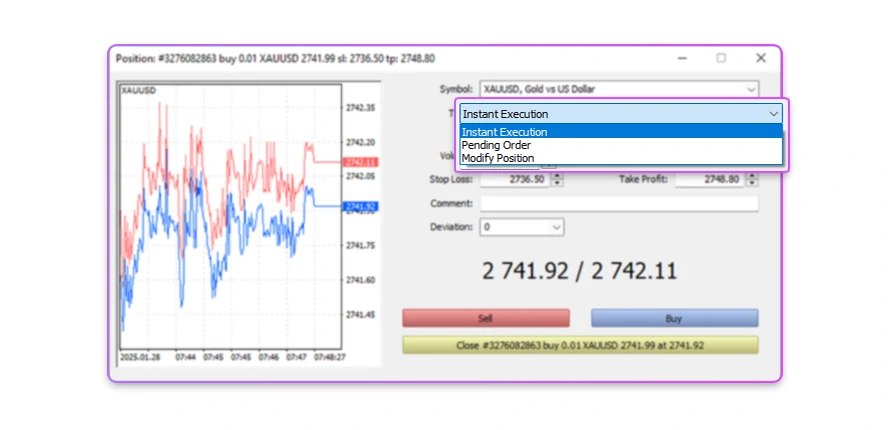Click the Take Profit value field
This screenshot has width=890, height=430.
(708, 180)
